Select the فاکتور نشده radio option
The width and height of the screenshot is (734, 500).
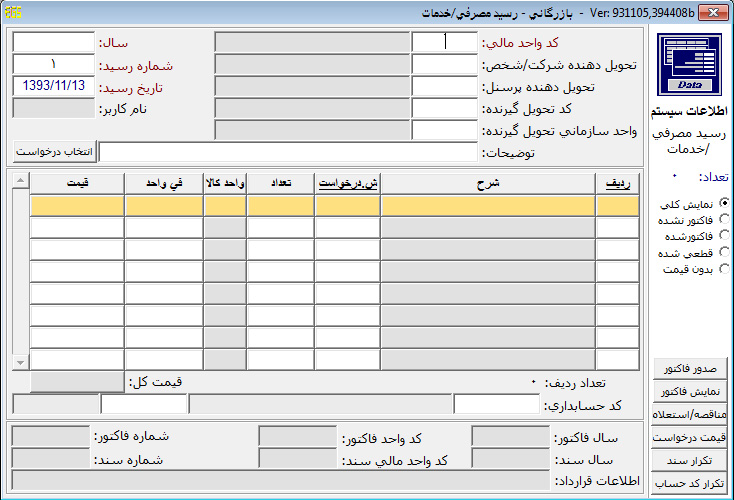click(724, 219)
